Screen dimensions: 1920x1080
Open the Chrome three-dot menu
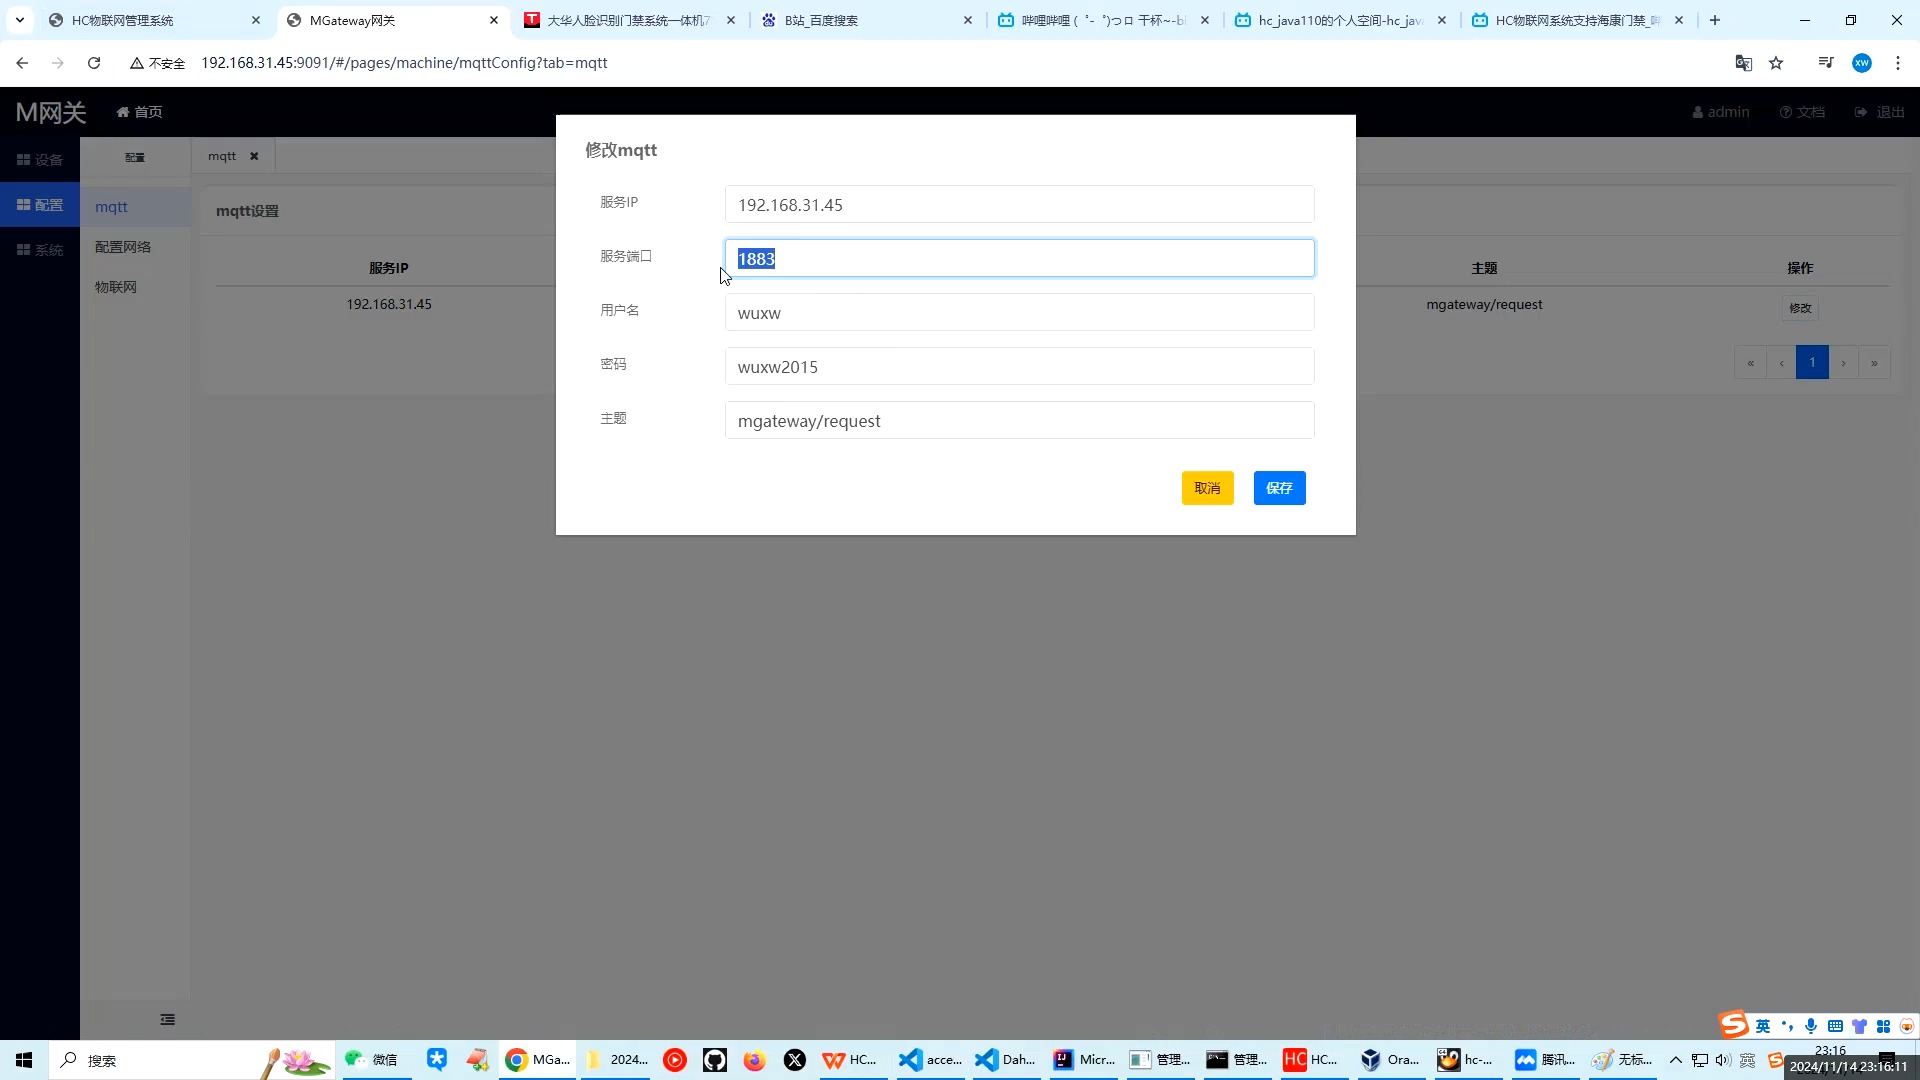[1898, 62]
